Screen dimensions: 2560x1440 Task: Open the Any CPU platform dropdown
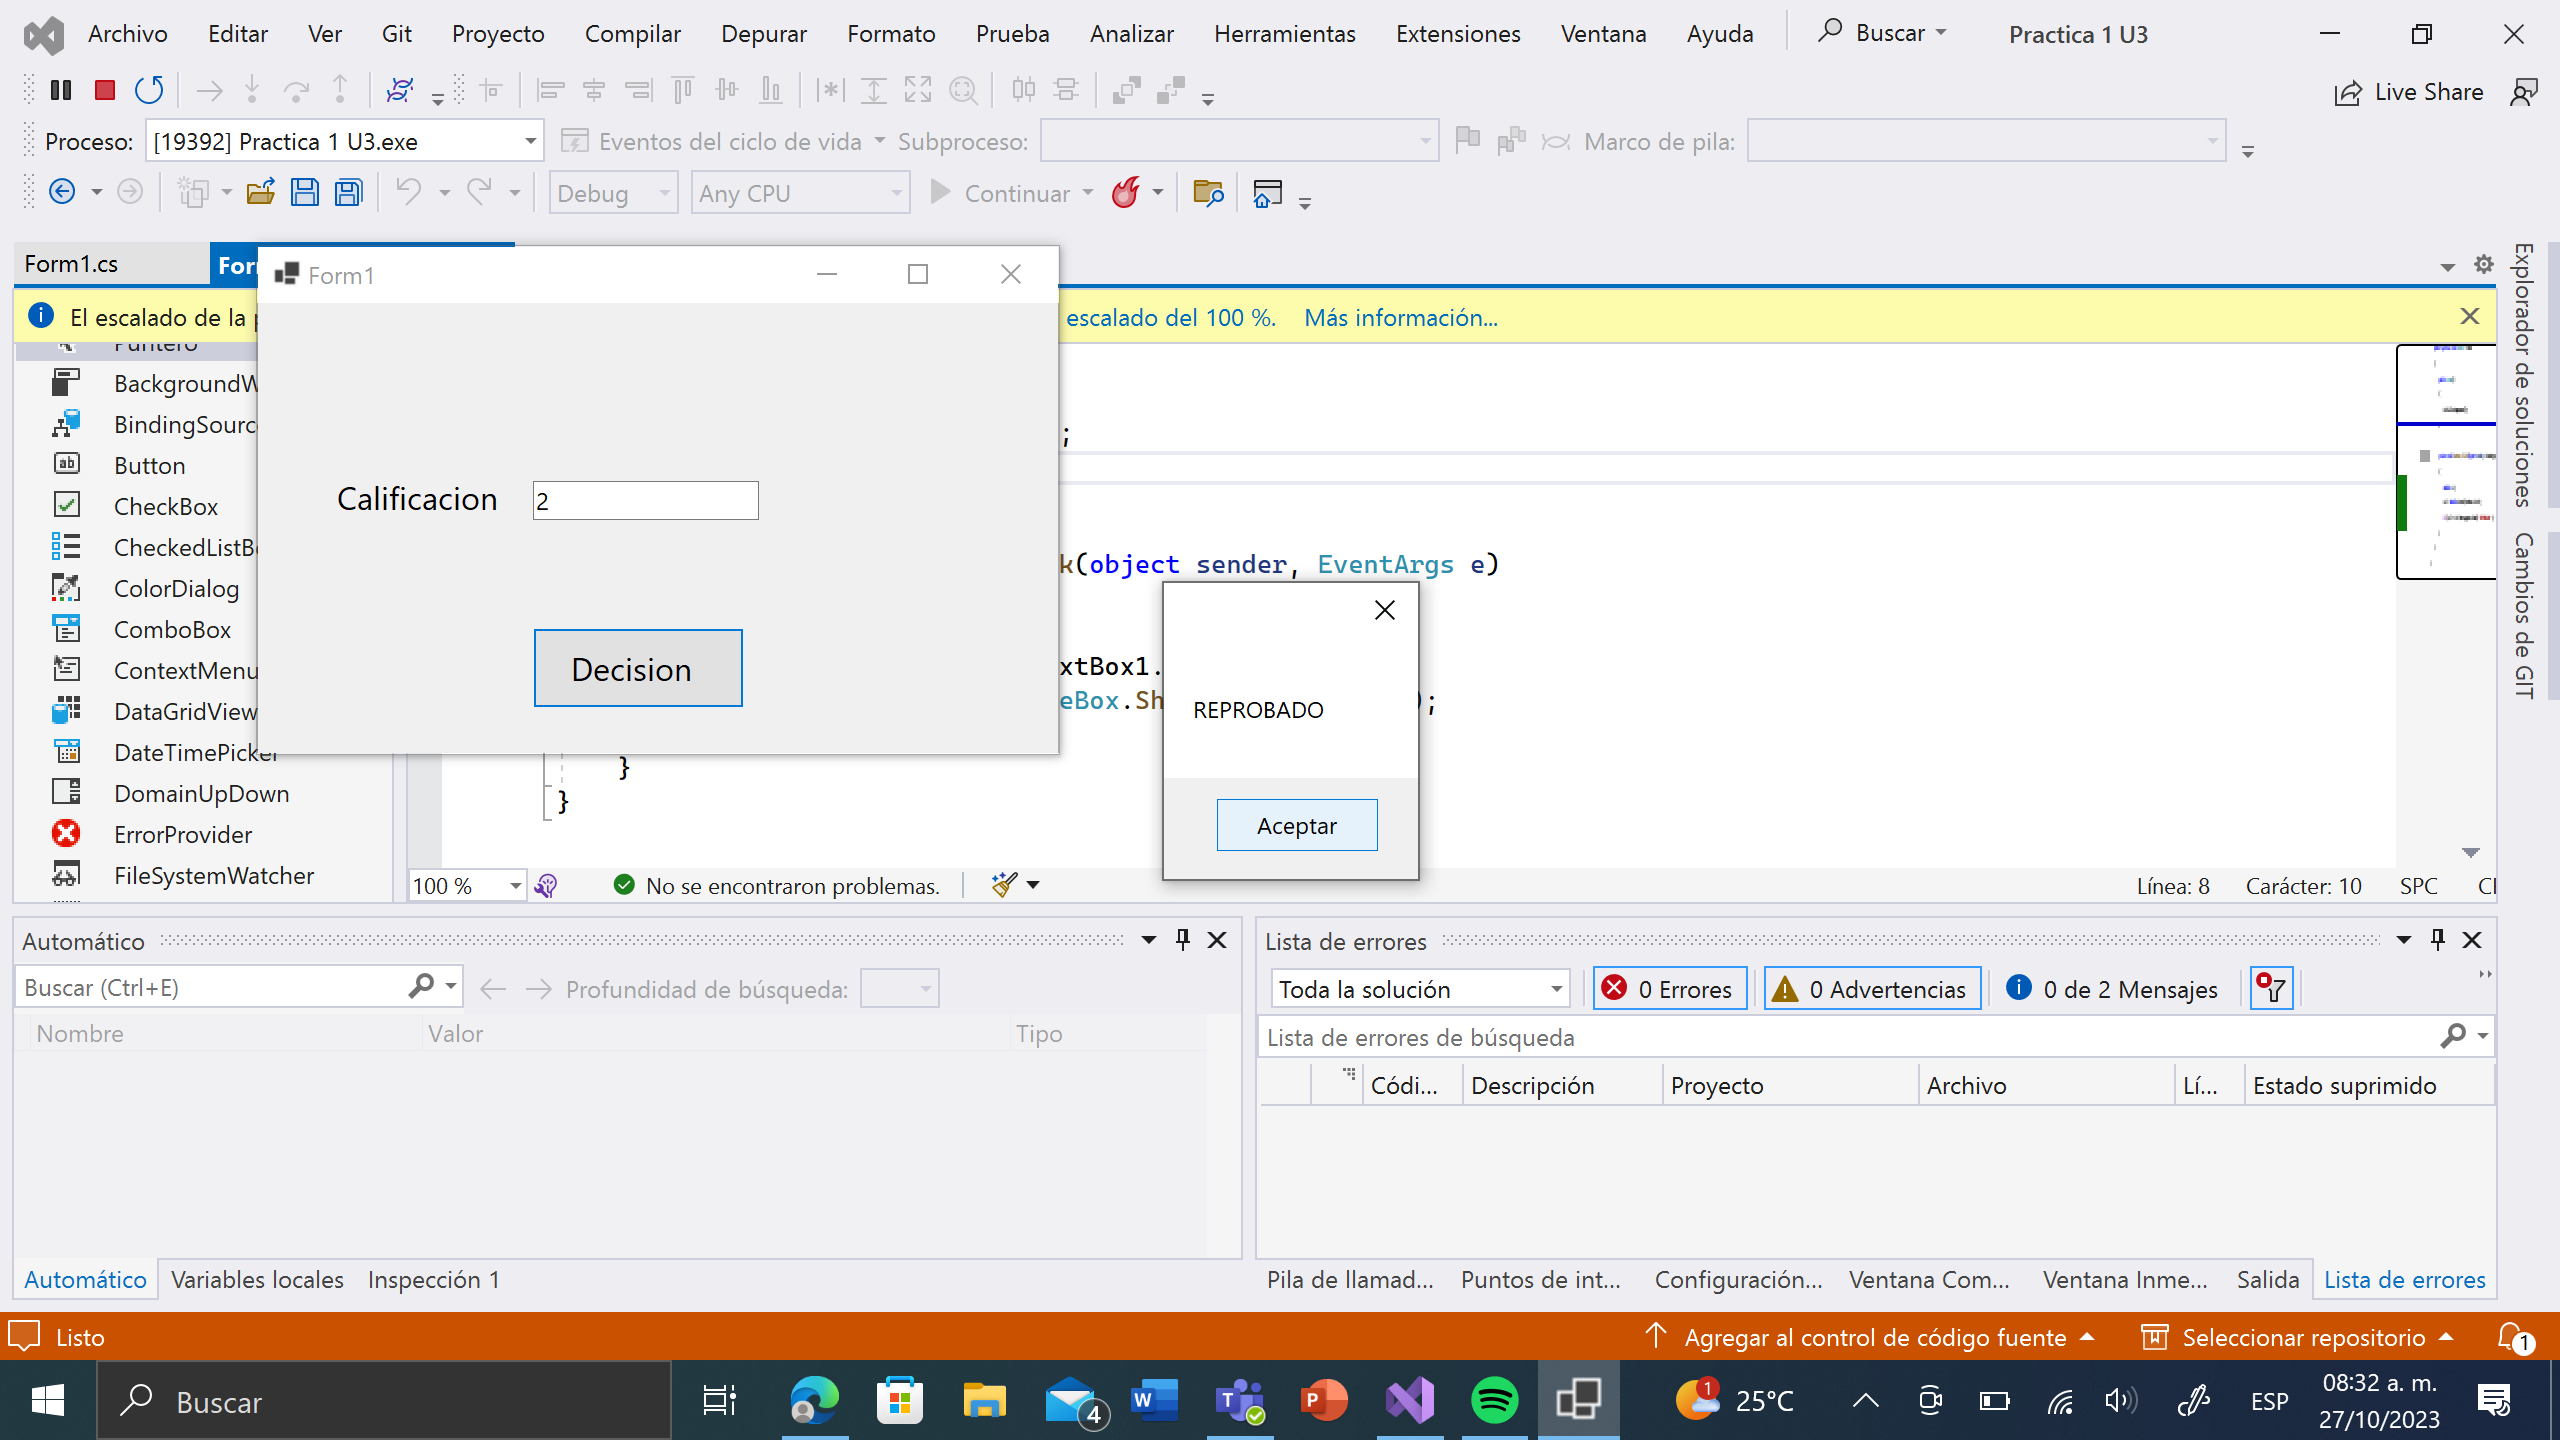coord(893,192)
